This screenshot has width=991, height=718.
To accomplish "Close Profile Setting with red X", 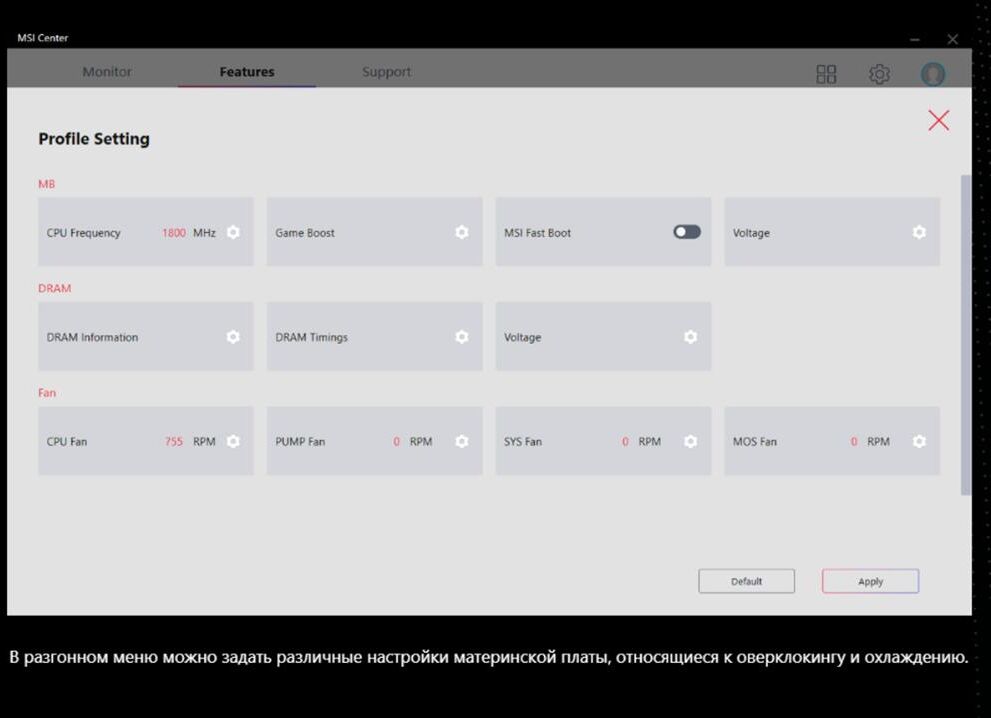I will (x=939, y=120).
